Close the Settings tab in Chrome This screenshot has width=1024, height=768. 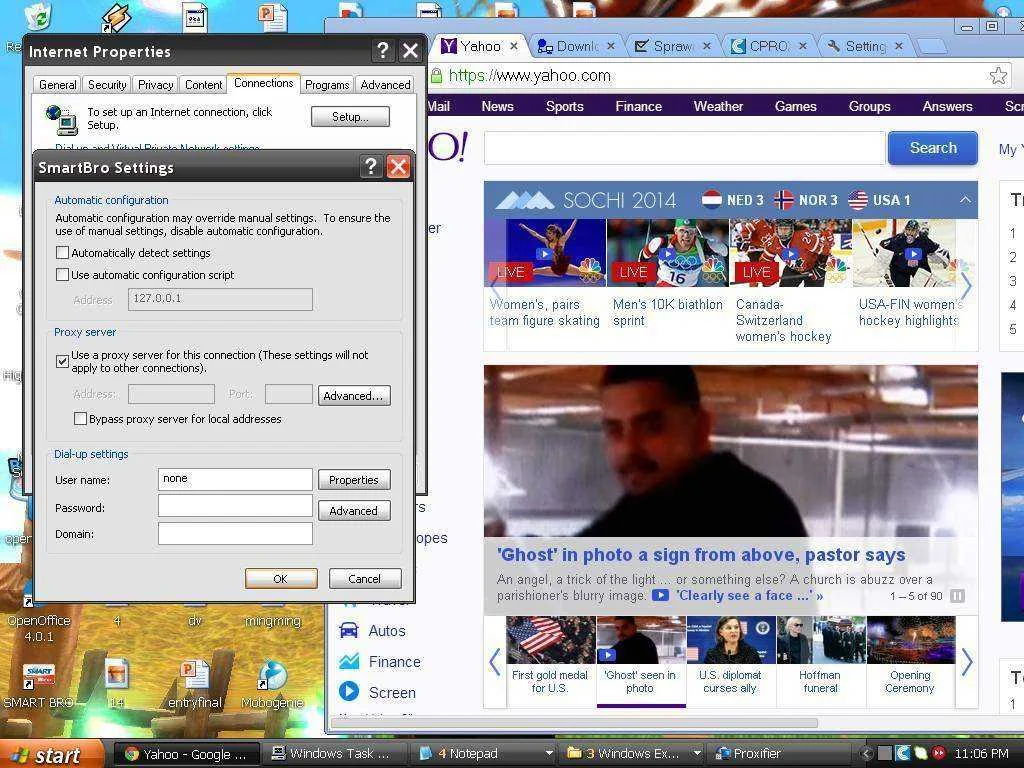[x=899, y=46]
